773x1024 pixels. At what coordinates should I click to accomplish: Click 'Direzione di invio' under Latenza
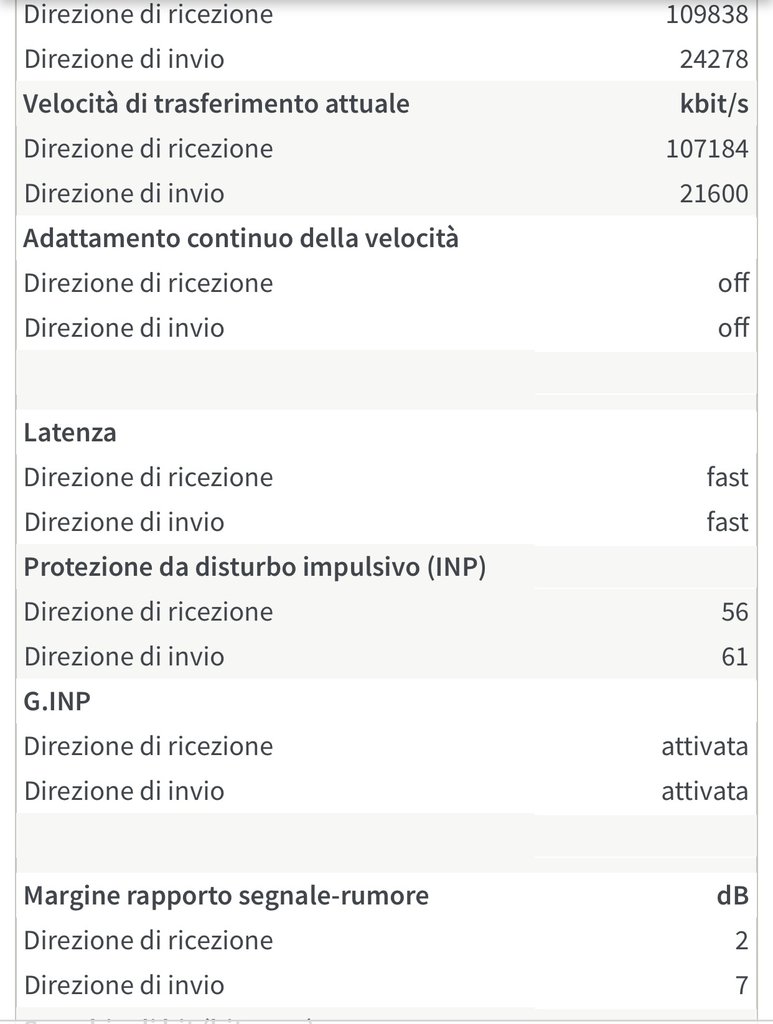tap(124, 522)
